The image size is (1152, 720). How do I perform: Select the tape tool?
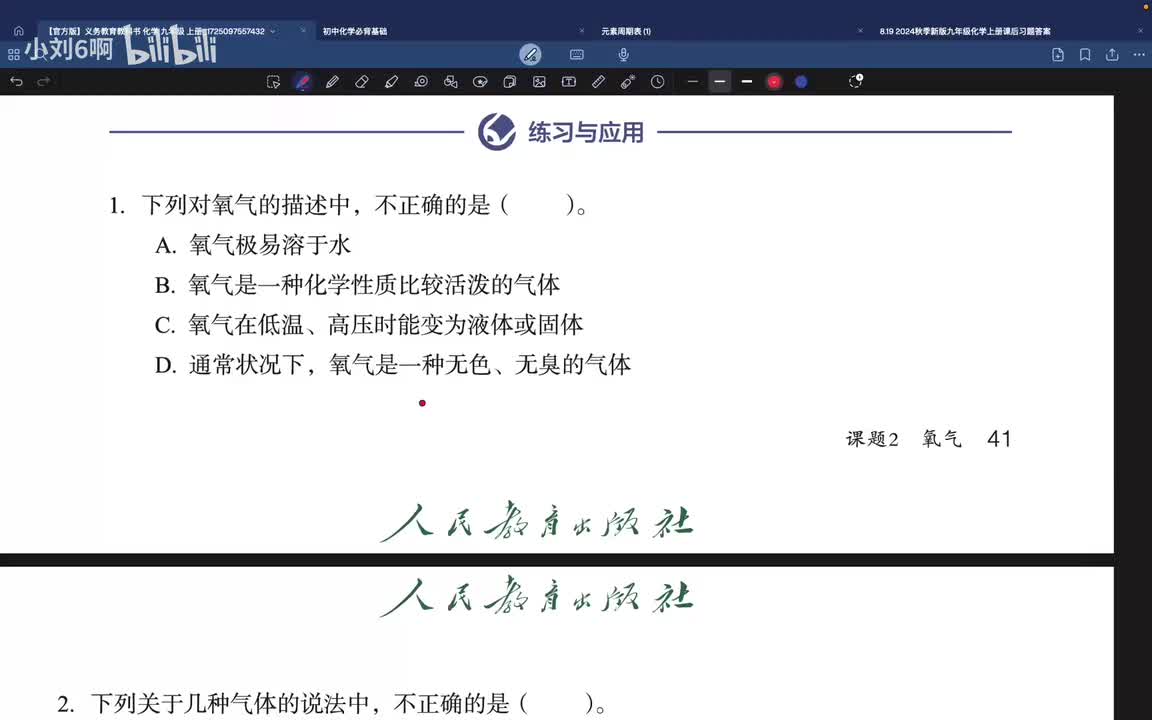(421, 82)
